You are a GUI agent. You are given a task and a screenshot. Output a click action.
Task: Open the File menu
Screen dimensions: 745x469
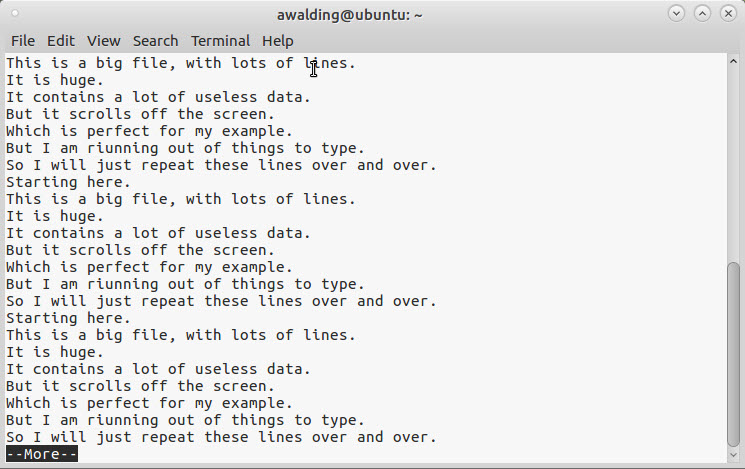coord(23,41)
